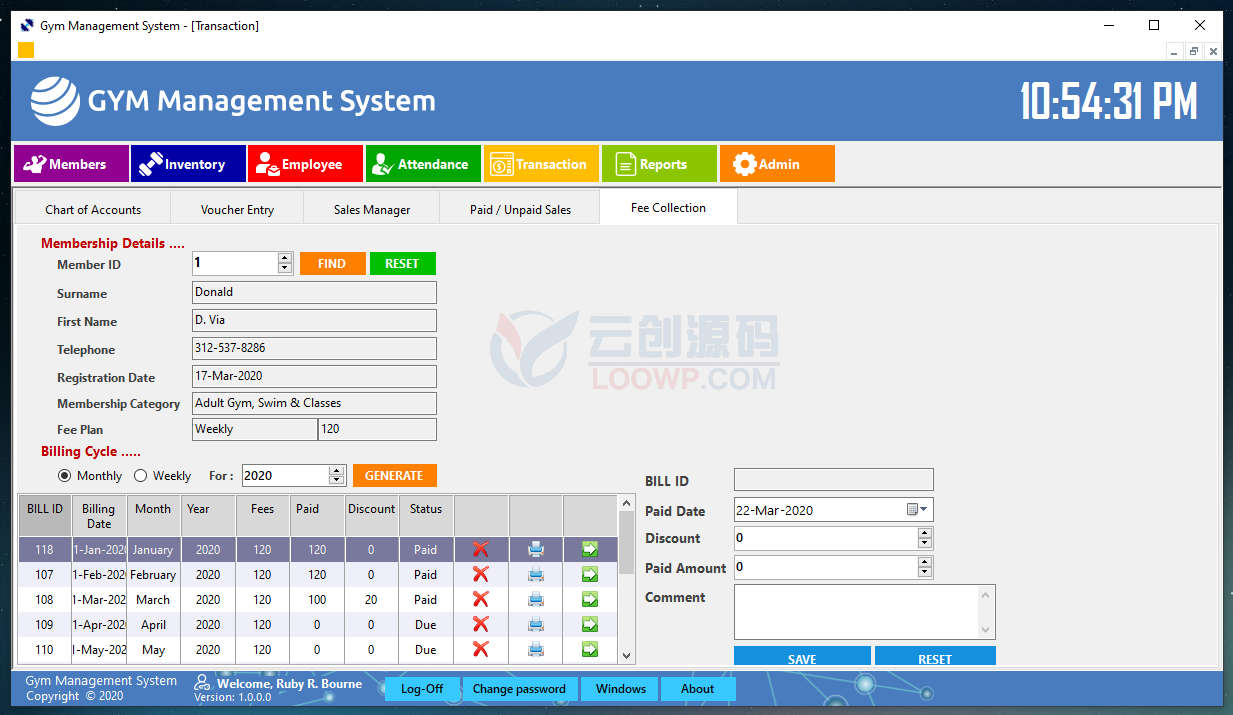The height and width of the screenshot is (715, 1233).
Task: Switch to Voucher Entry tab
Action: point(237,209)
